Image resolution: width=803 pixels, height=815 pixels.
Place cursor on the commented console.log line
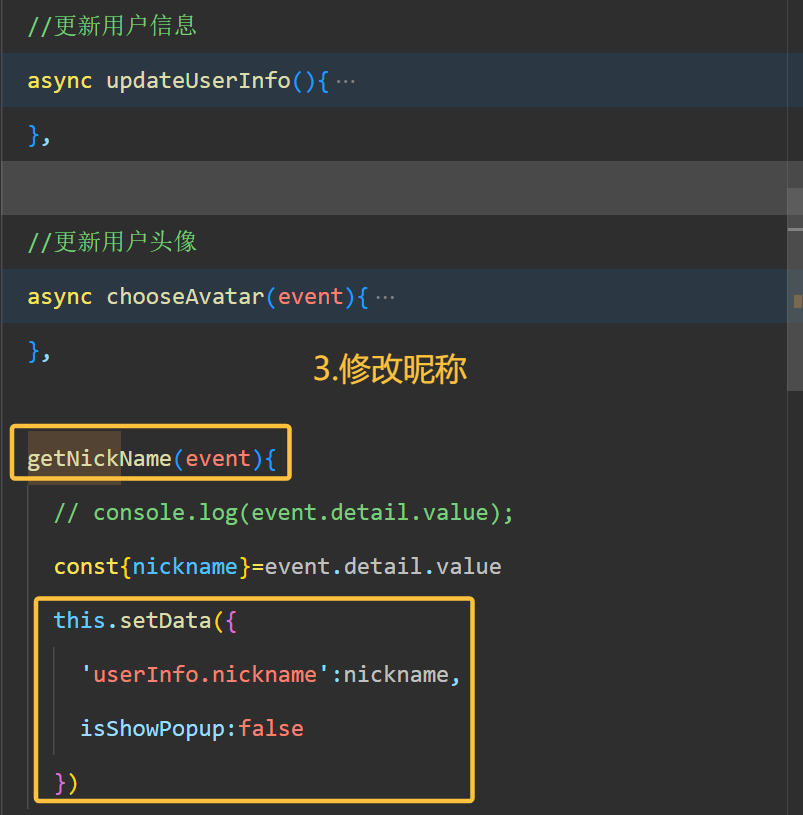coord(284,513)
